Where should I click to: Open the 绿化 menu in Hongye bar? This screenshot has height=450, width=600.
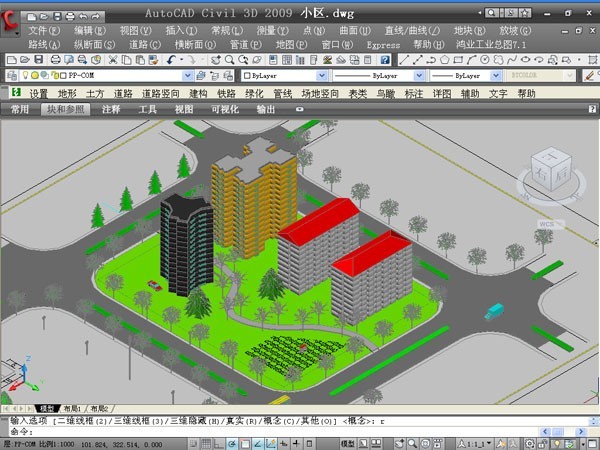(254, 93)
